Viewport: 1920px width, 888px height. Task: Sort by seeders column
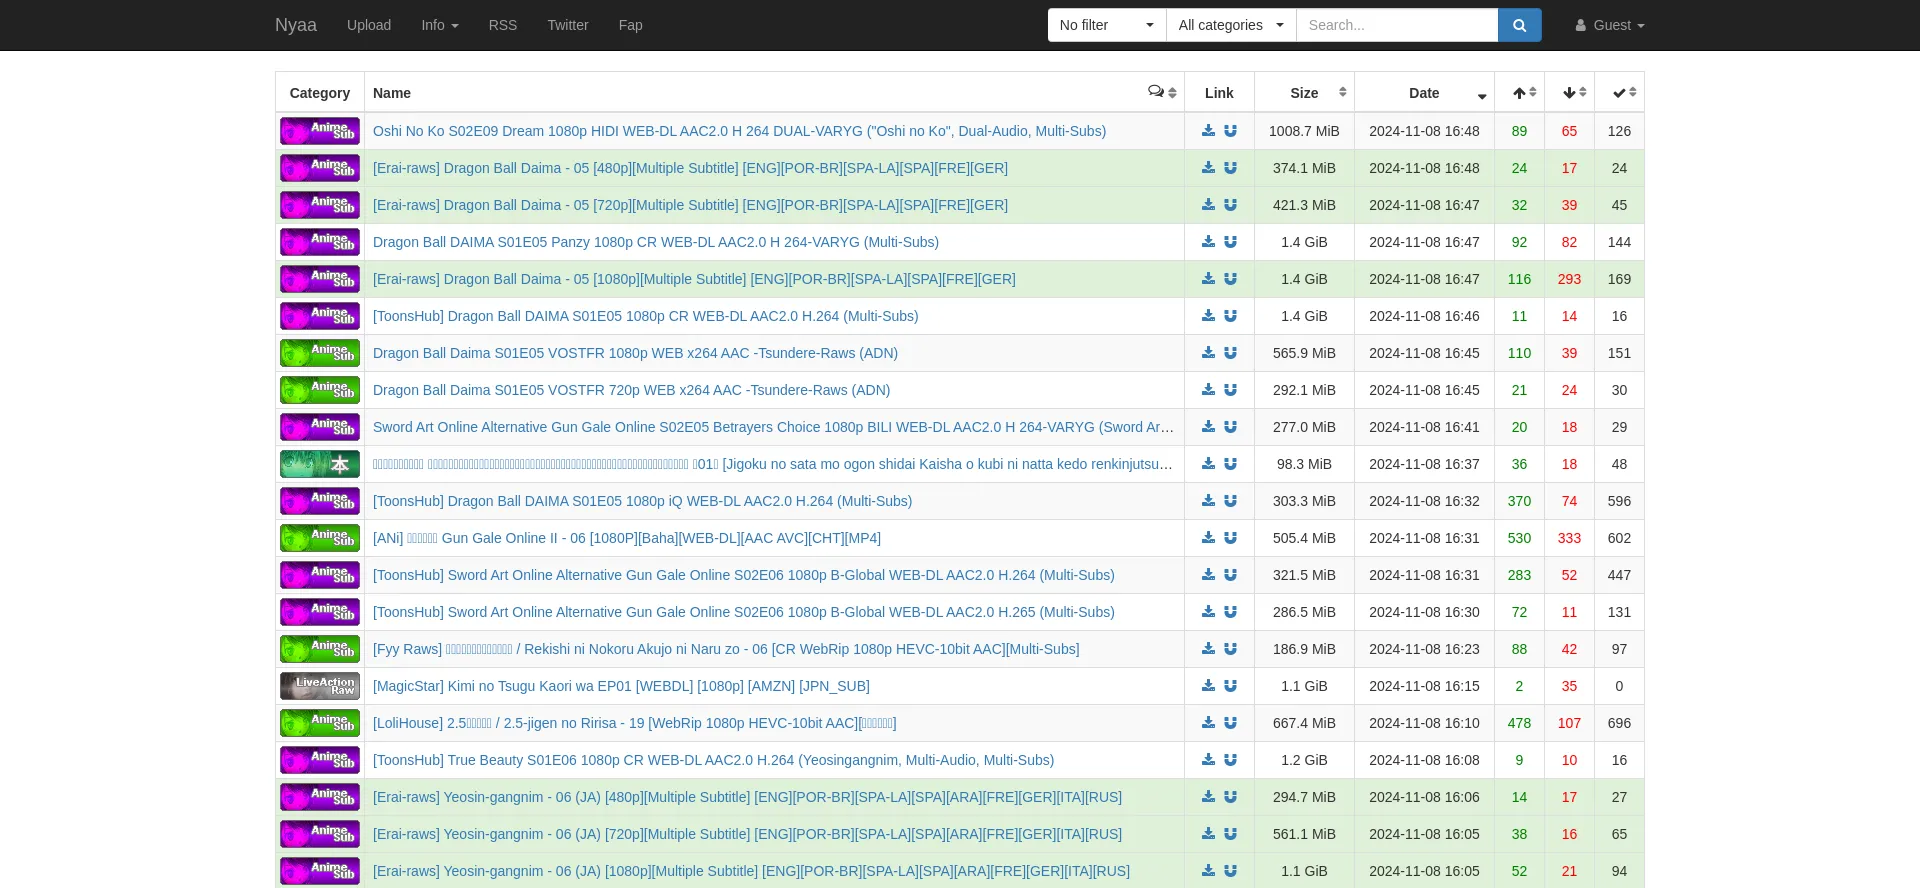click(x=1519, y=92)
